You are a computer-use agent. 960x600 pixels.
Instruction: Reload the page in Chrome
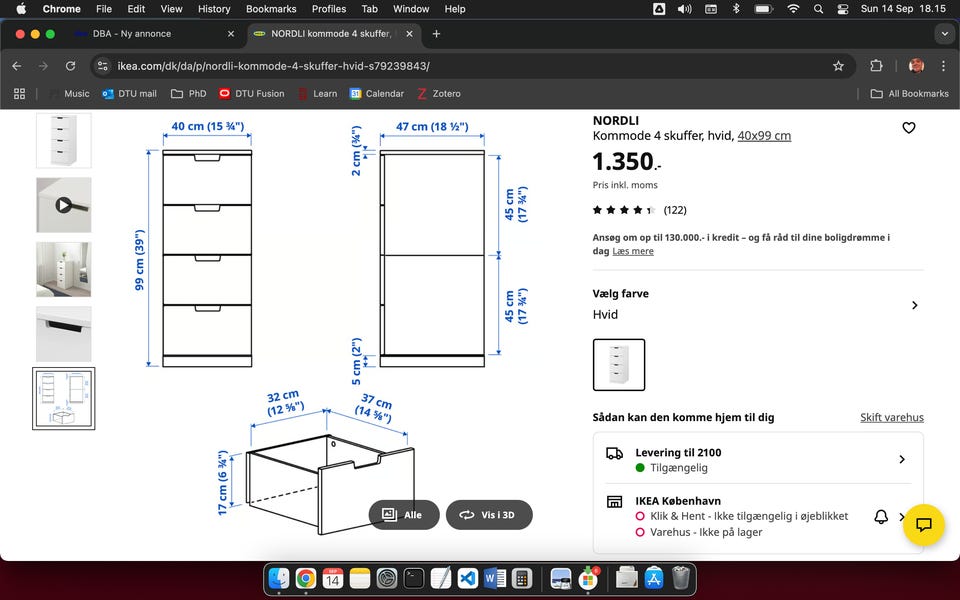click(70, 66)
